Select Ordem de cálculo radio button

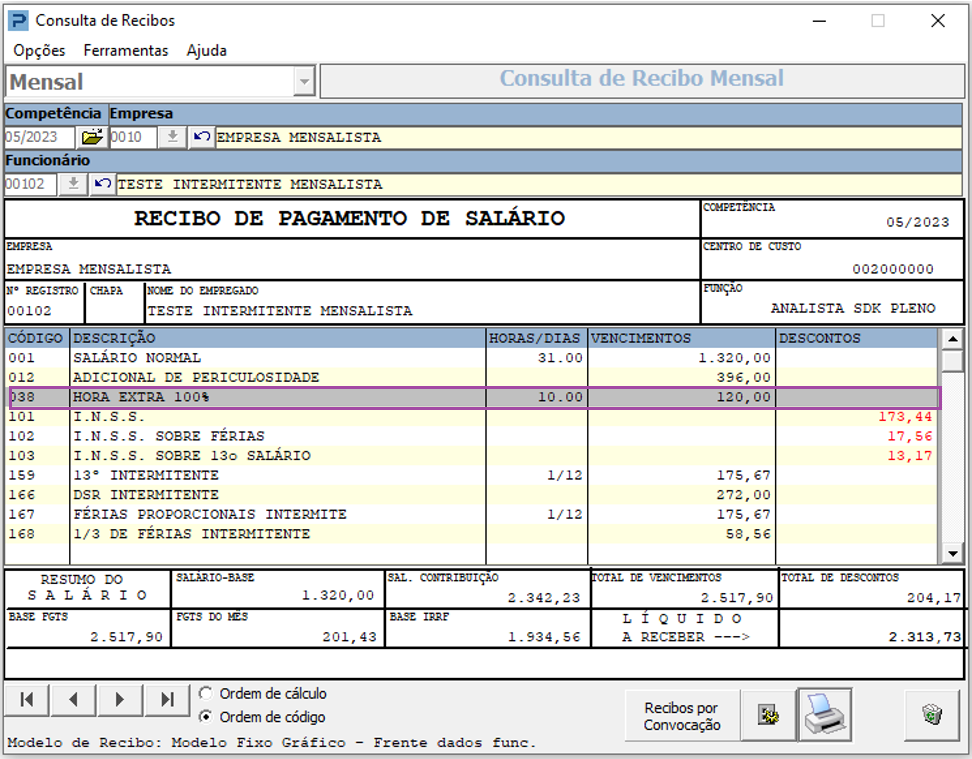tap(206, 693)
